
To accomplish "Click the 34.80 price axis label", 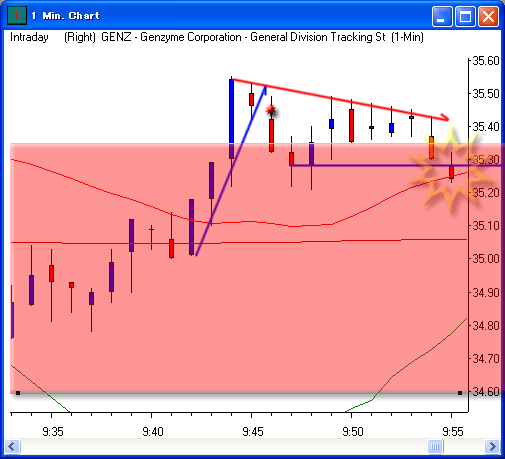I will [x=486, y=325].
